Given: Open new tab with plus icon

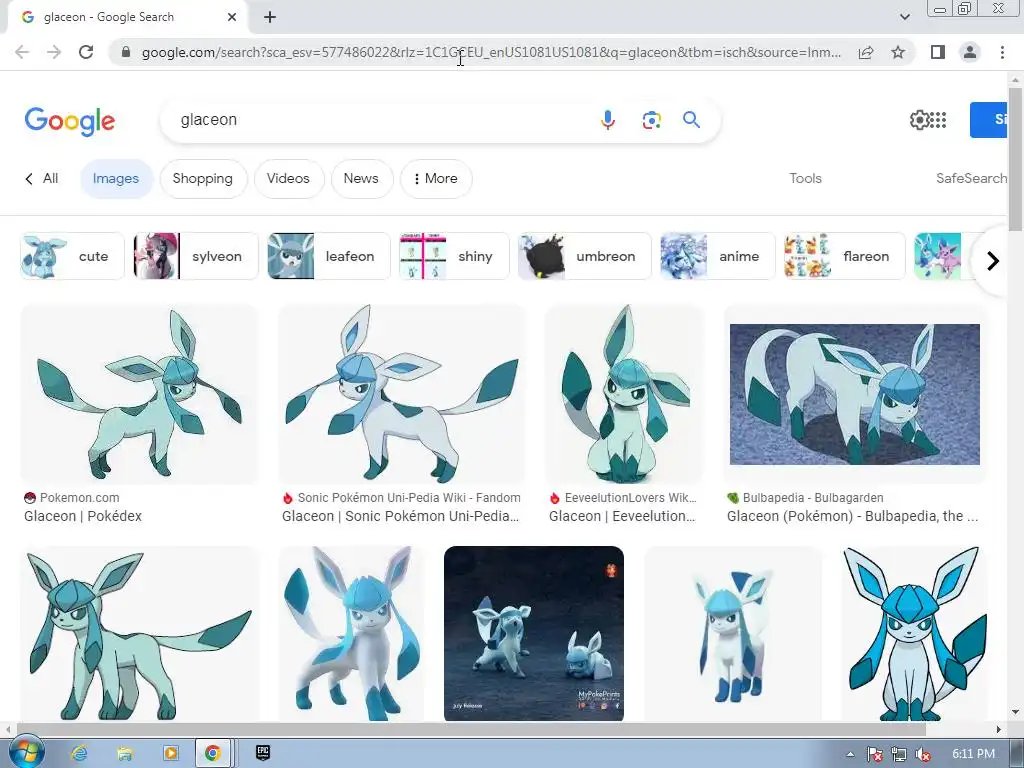Looking at the screenshot, I should (270, 18).
